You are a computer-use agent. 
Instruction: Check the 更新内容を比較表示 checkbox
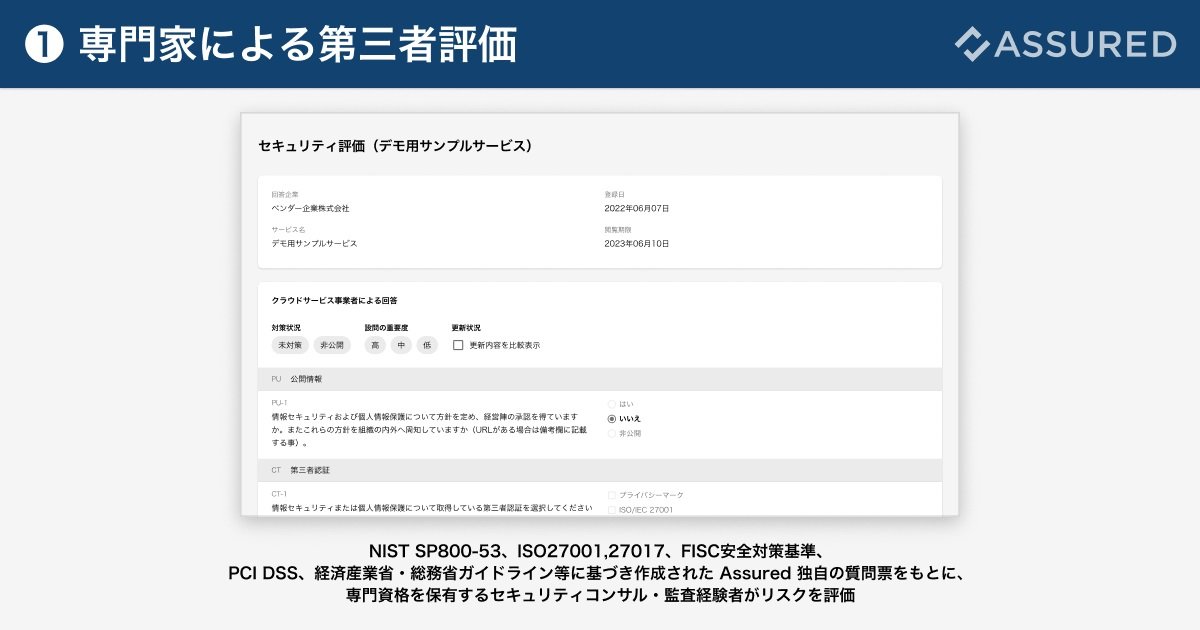pos(458,345)
